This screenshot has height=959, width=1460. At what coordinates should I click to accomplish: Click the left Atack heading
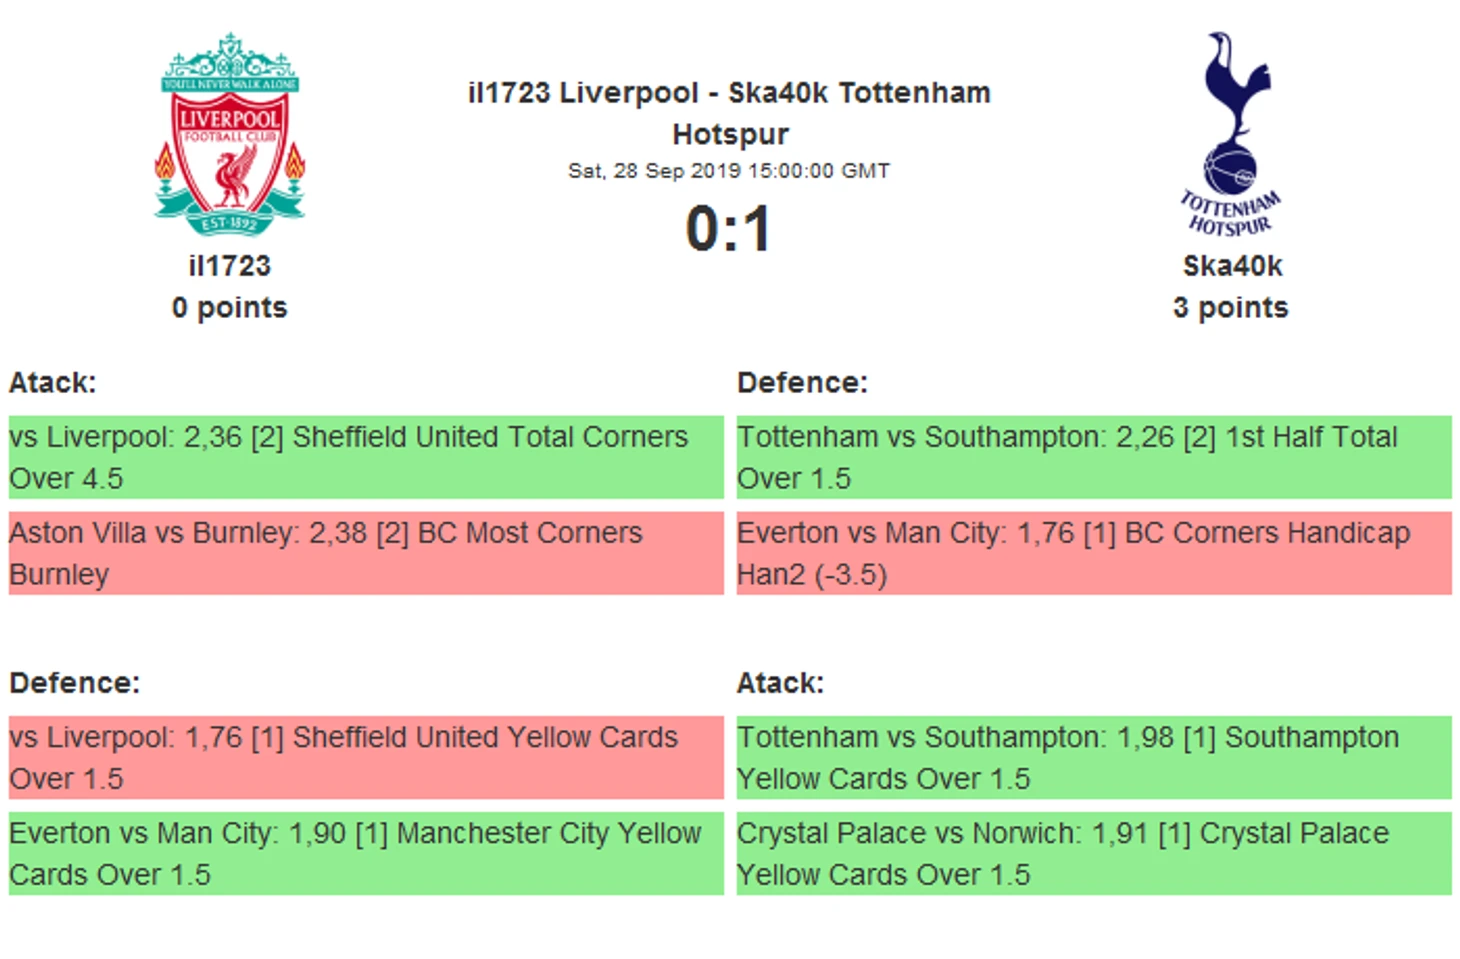pos(53,383)
